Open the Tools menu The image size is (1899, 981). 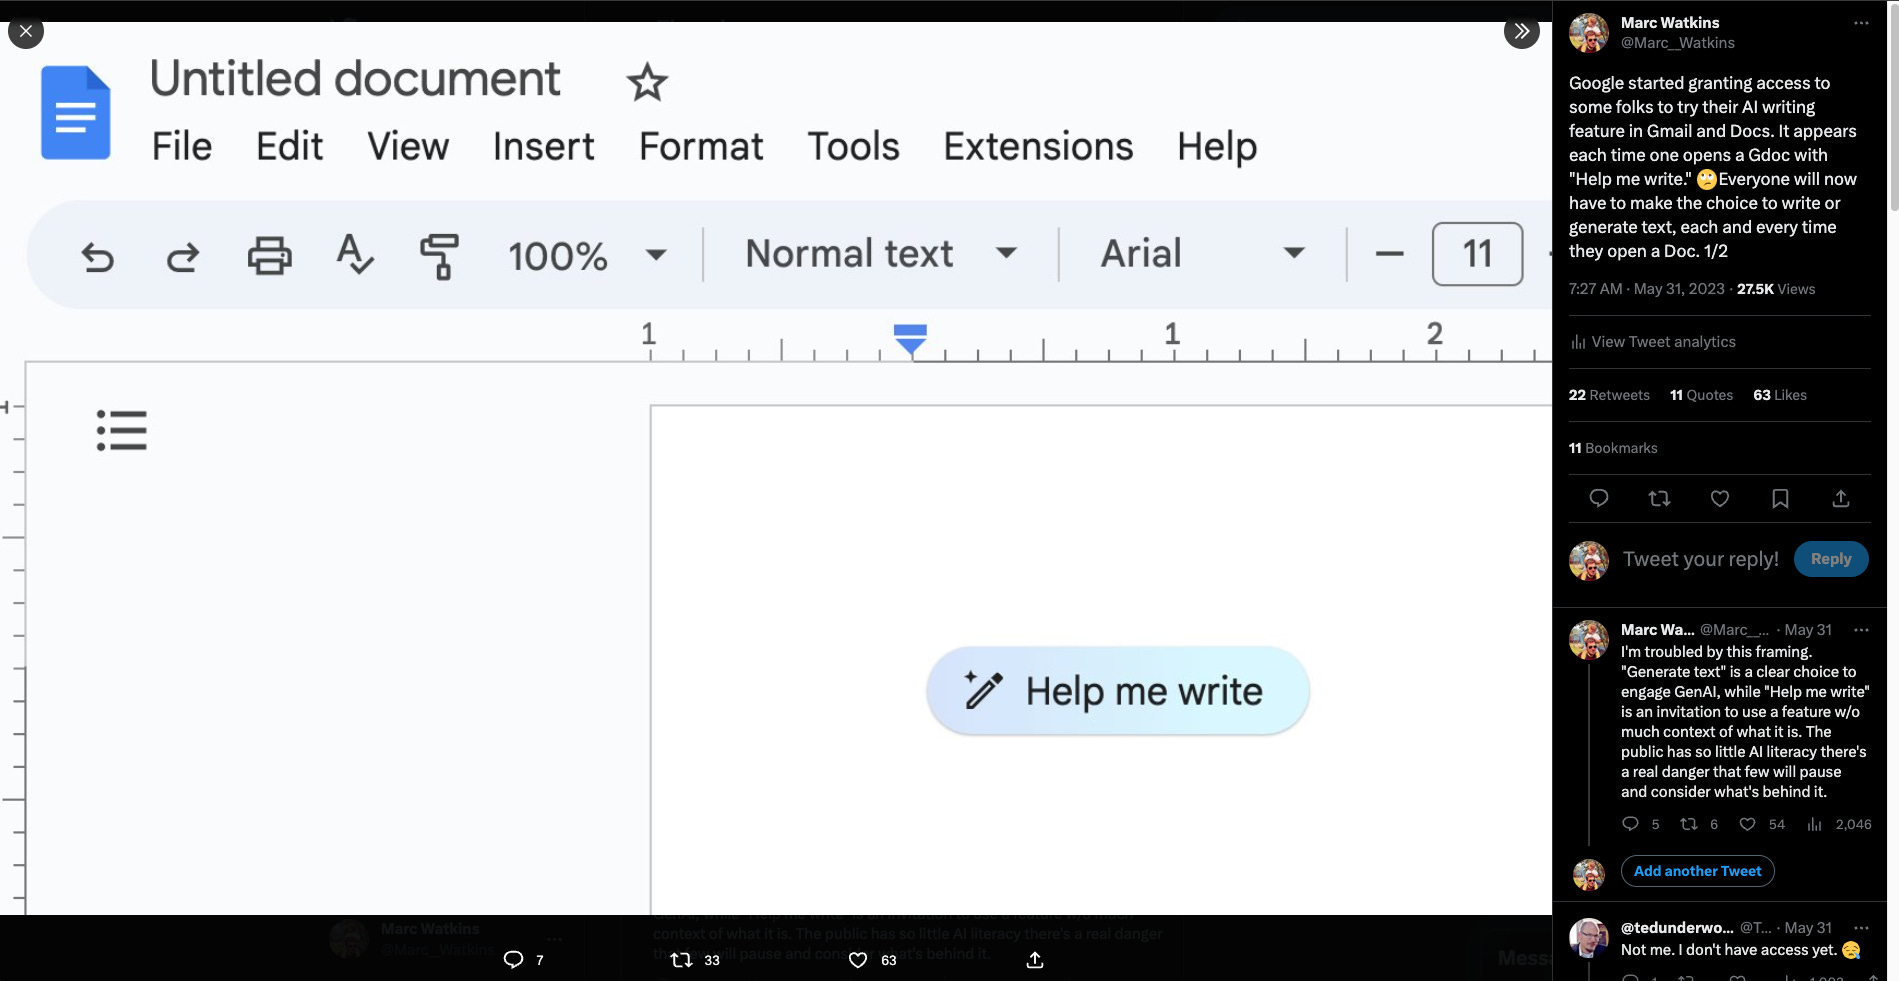pos(853,147)
